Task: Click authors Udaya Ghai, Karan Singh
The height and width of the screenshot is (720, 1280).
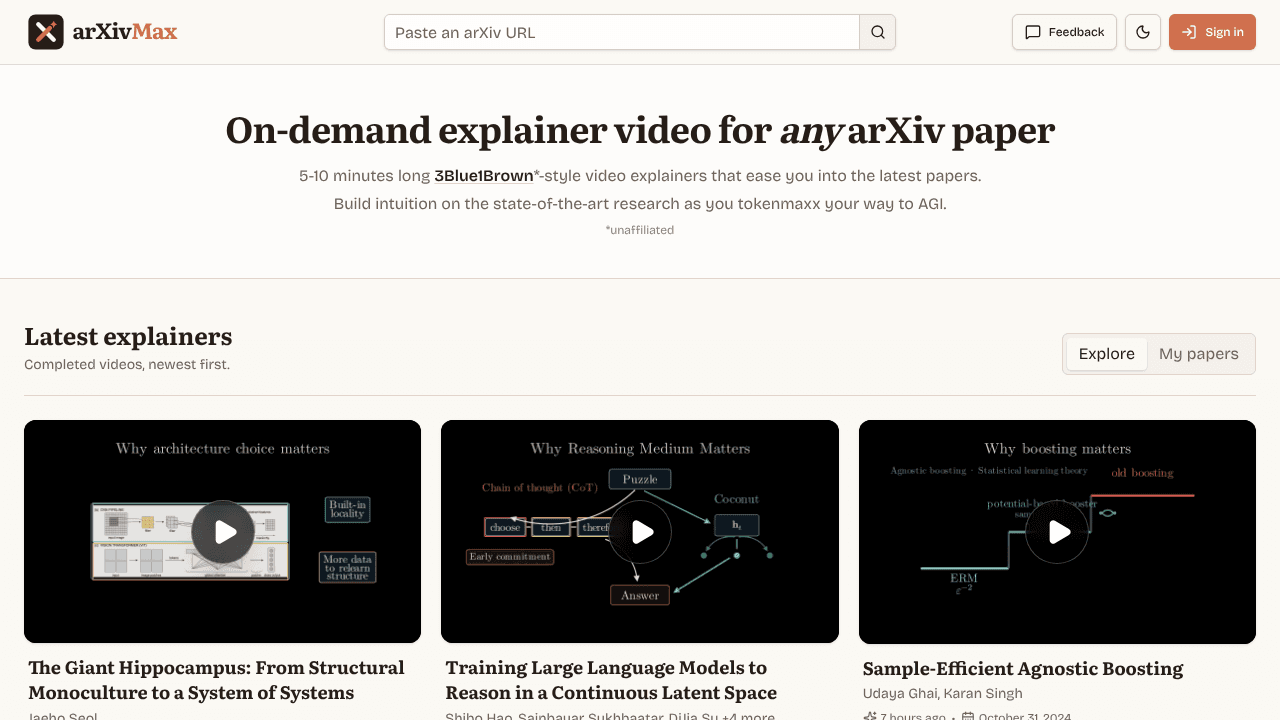Action: 943,694
